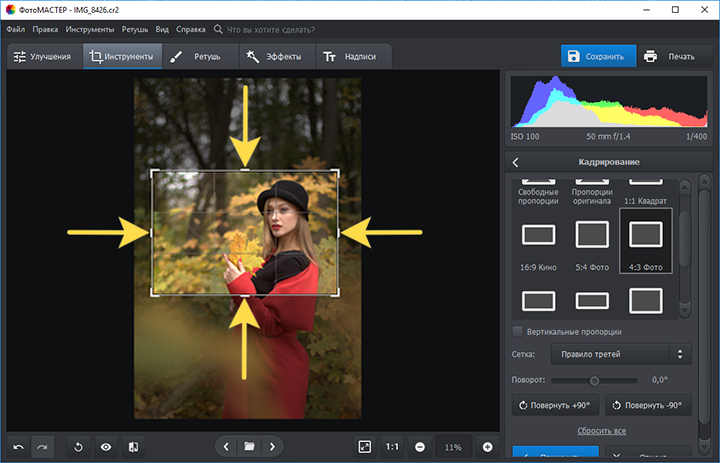
Task: Click the reset rotation icon in bottom toolbar
Action: tap(78, 447)
